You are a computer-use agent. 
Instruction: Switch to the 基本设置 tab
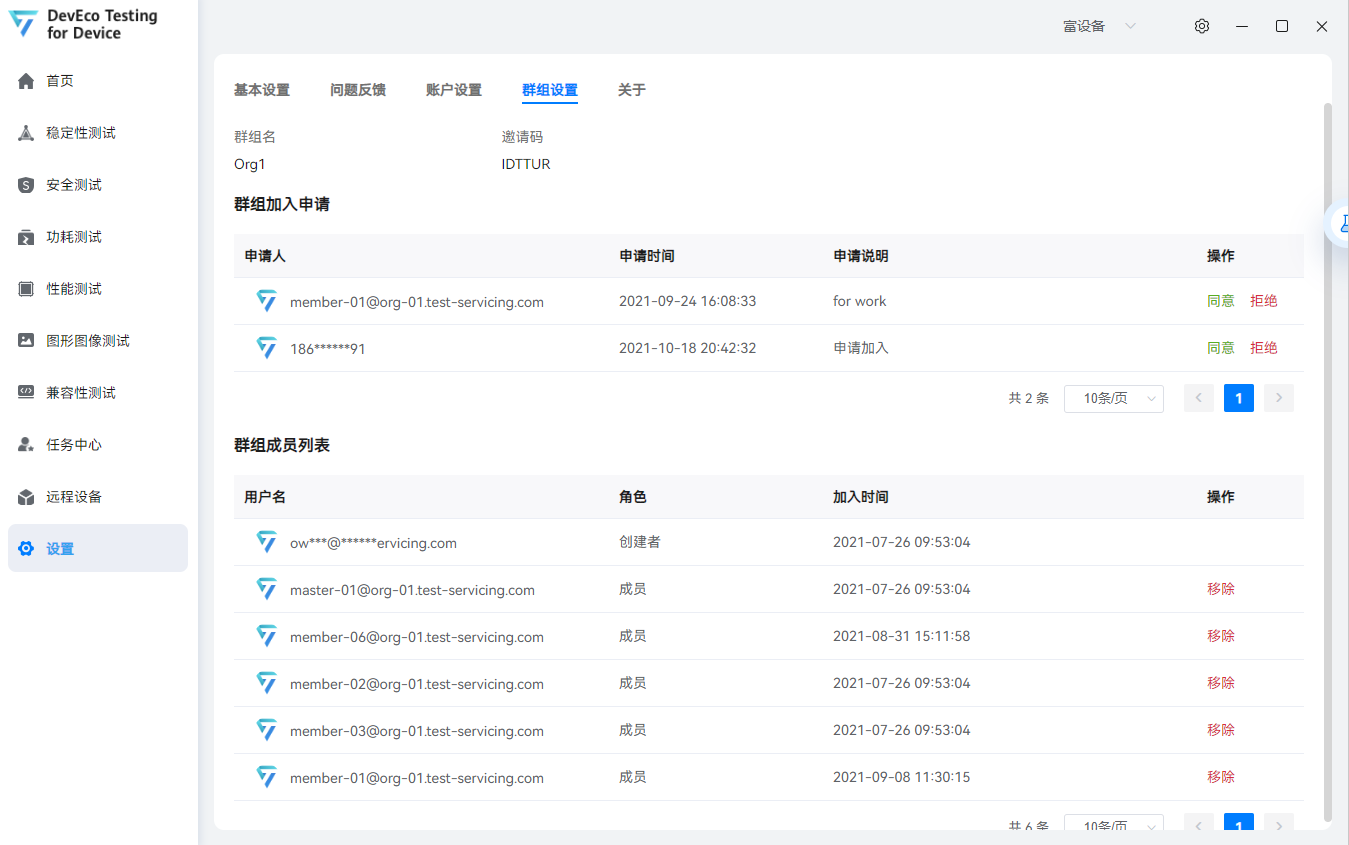point(262,90)
